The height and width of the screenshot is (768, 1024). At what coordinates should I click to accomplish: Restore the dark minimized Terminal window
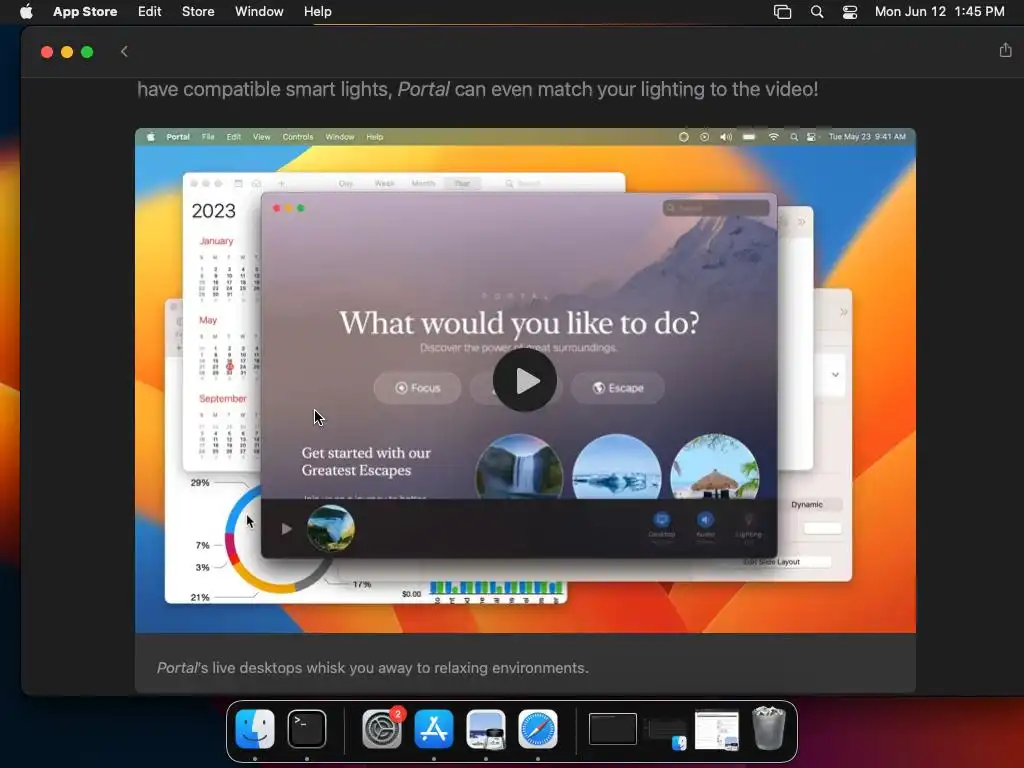pos(613,729)
